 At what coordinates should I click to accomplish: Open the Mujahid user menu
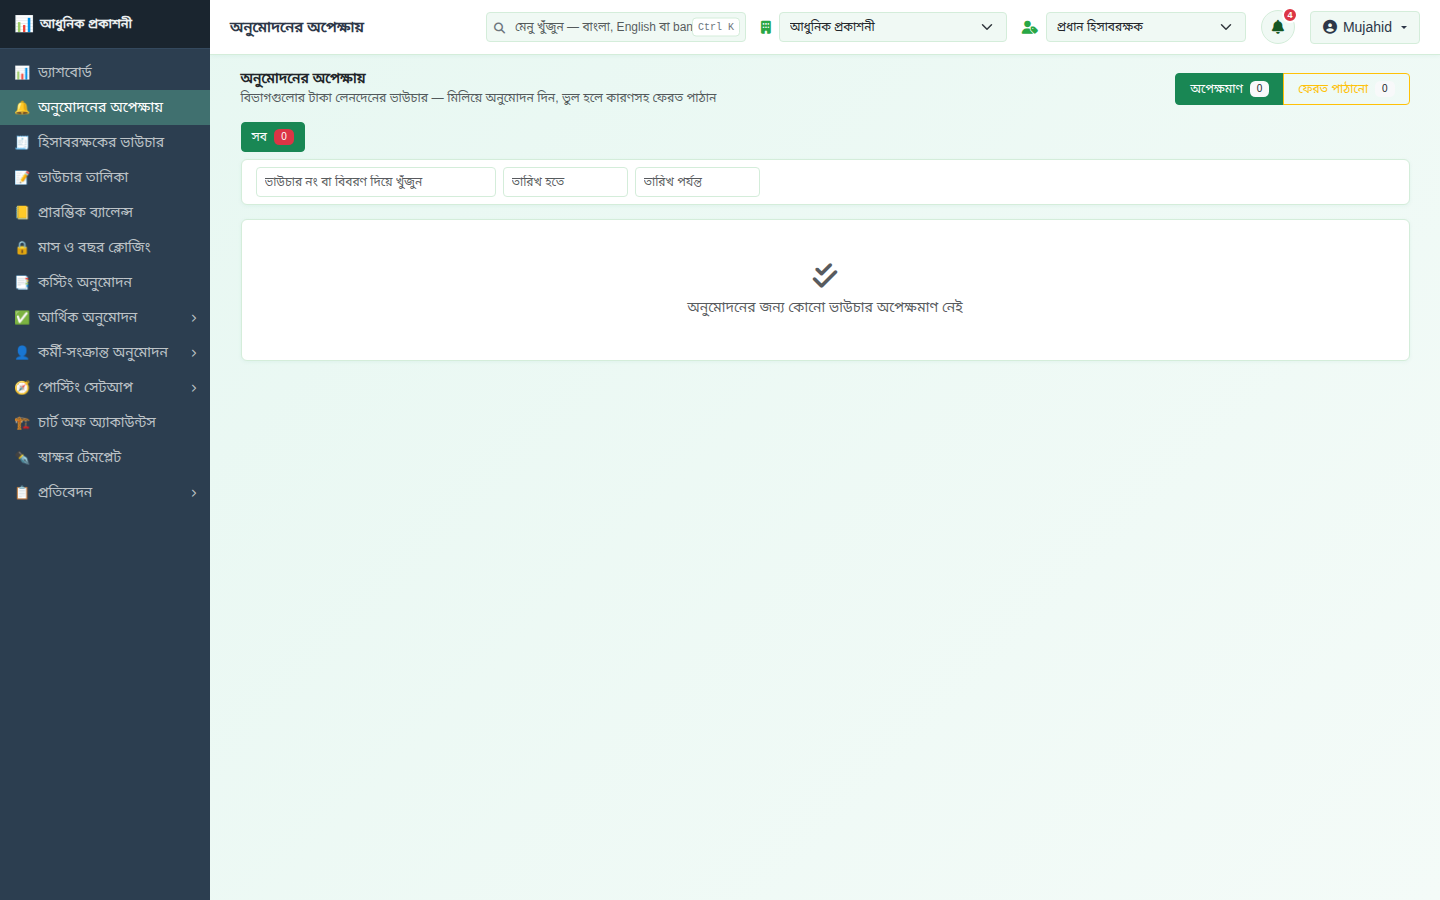point(1365,27)
